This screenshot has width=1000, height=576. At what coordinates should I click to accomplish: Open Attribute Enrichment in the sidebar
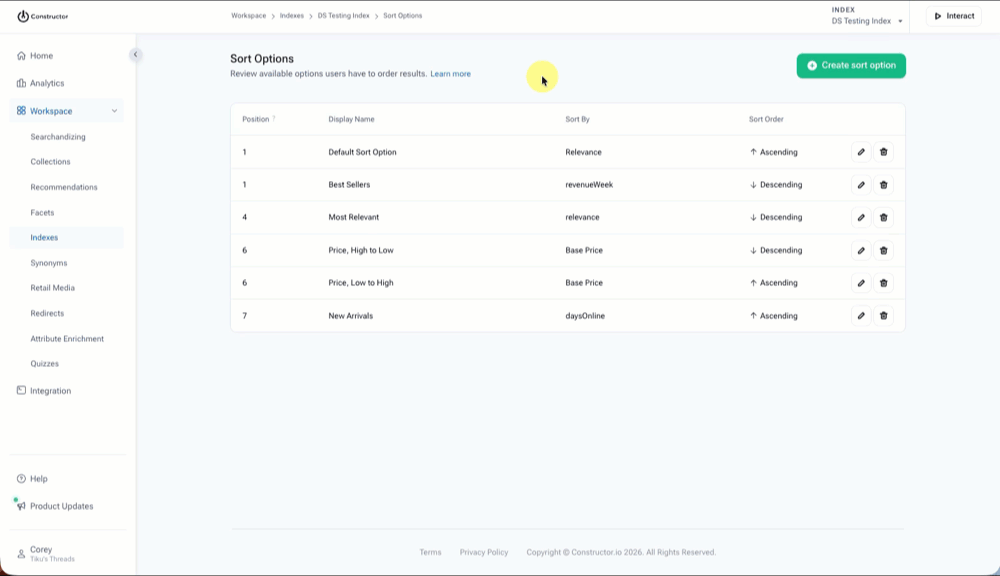pos(67,339)
